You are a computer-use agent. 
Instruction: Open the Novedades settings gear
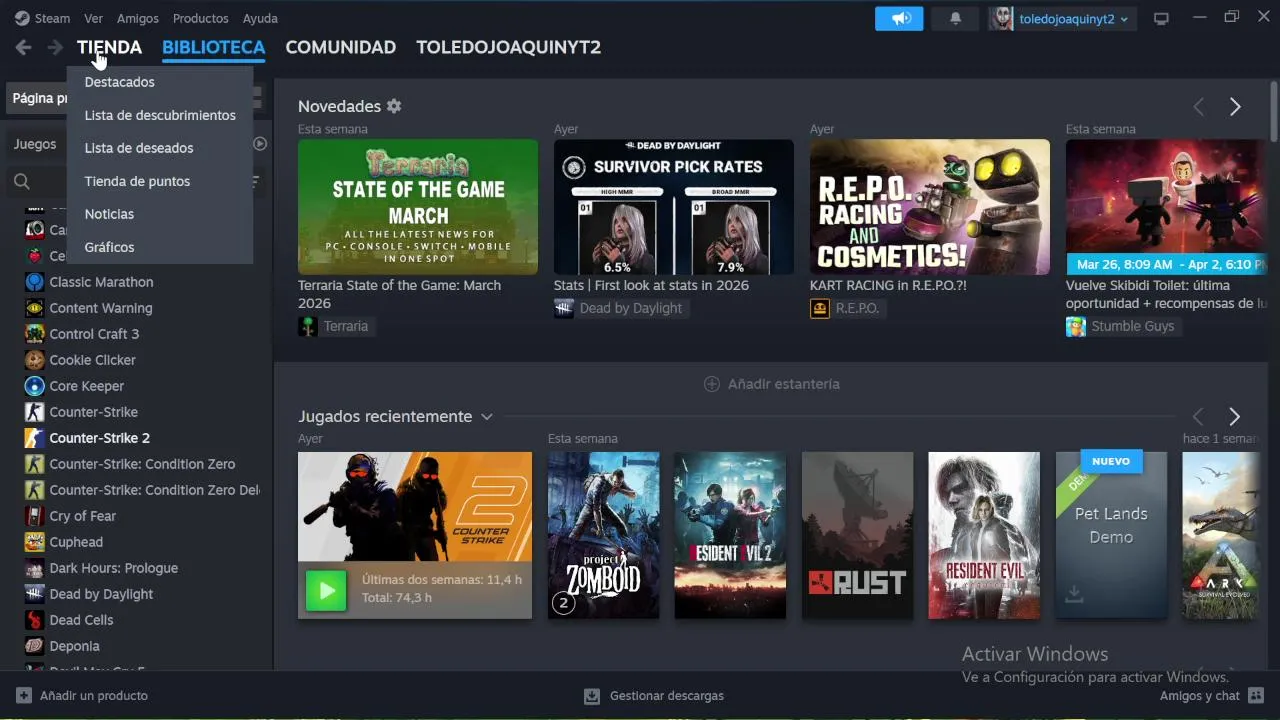click(394, 106)
